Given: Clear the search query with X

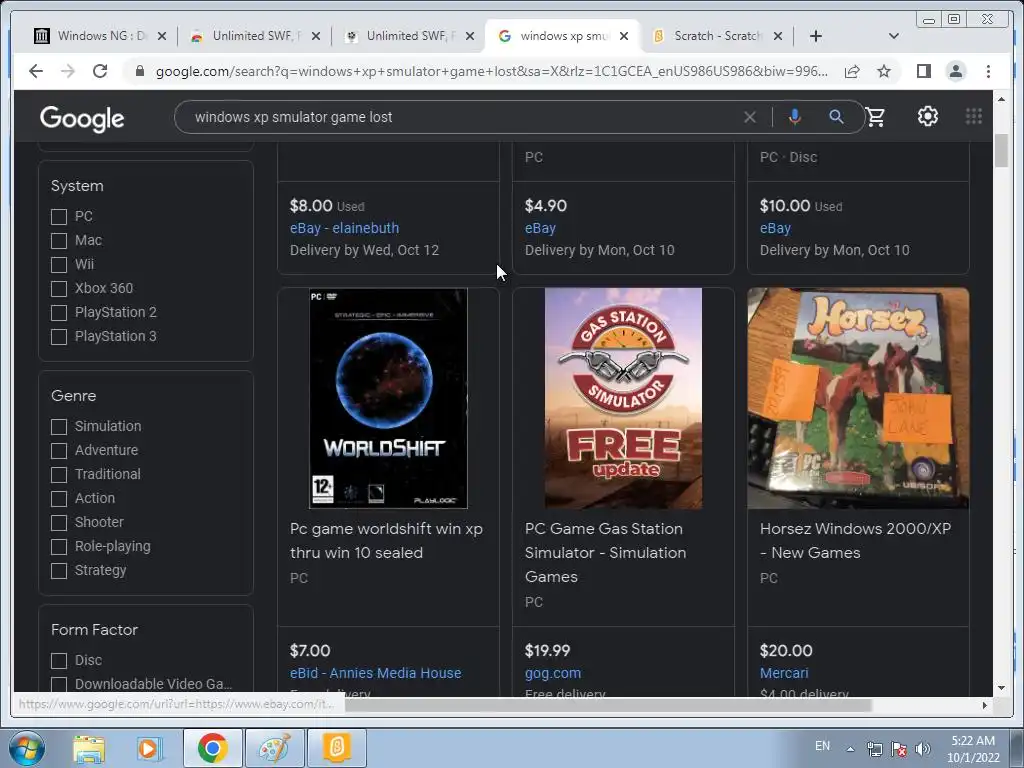Looking at the screenshot, I should click(x=750, y=117).
